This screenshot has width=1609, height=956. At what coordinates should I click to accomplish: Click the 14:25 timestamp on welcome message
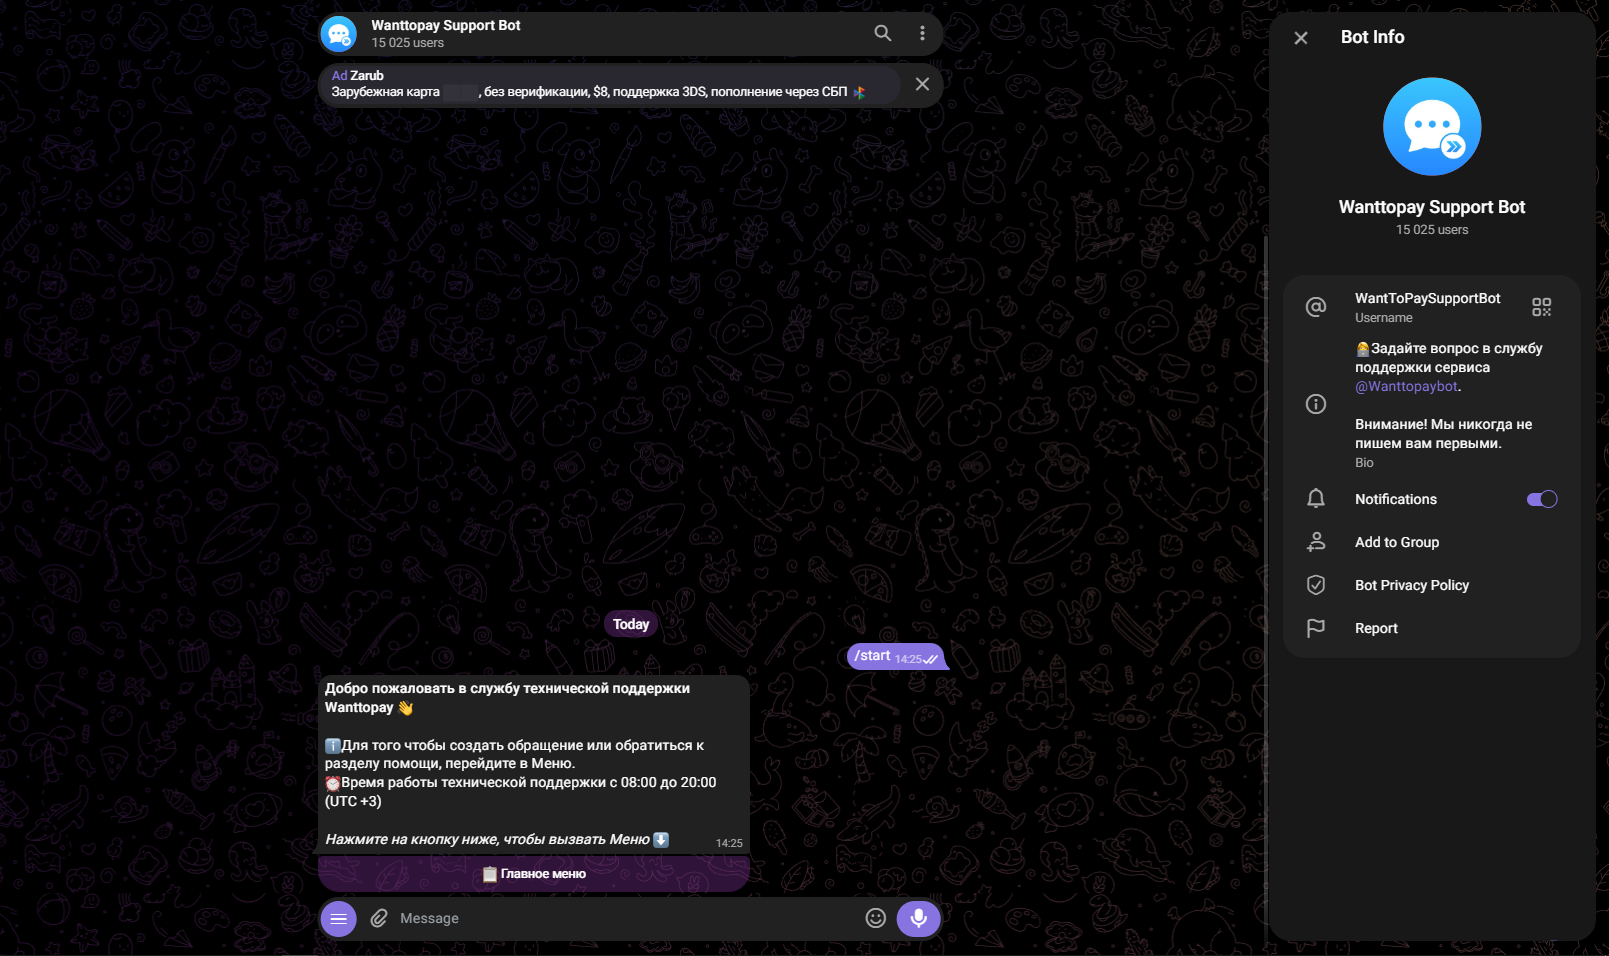[x=729, y=843]
